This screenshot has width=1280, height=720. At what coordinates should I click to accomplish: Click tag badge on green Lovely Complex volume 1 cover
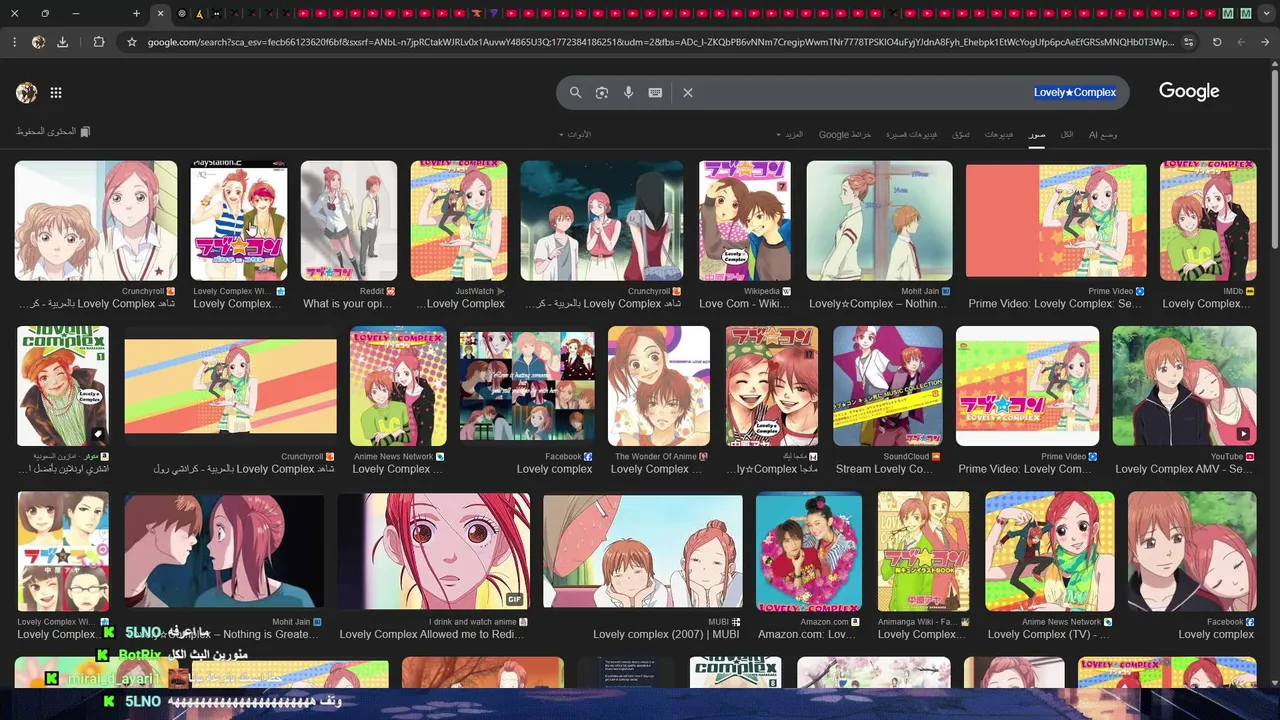[98, 434]
